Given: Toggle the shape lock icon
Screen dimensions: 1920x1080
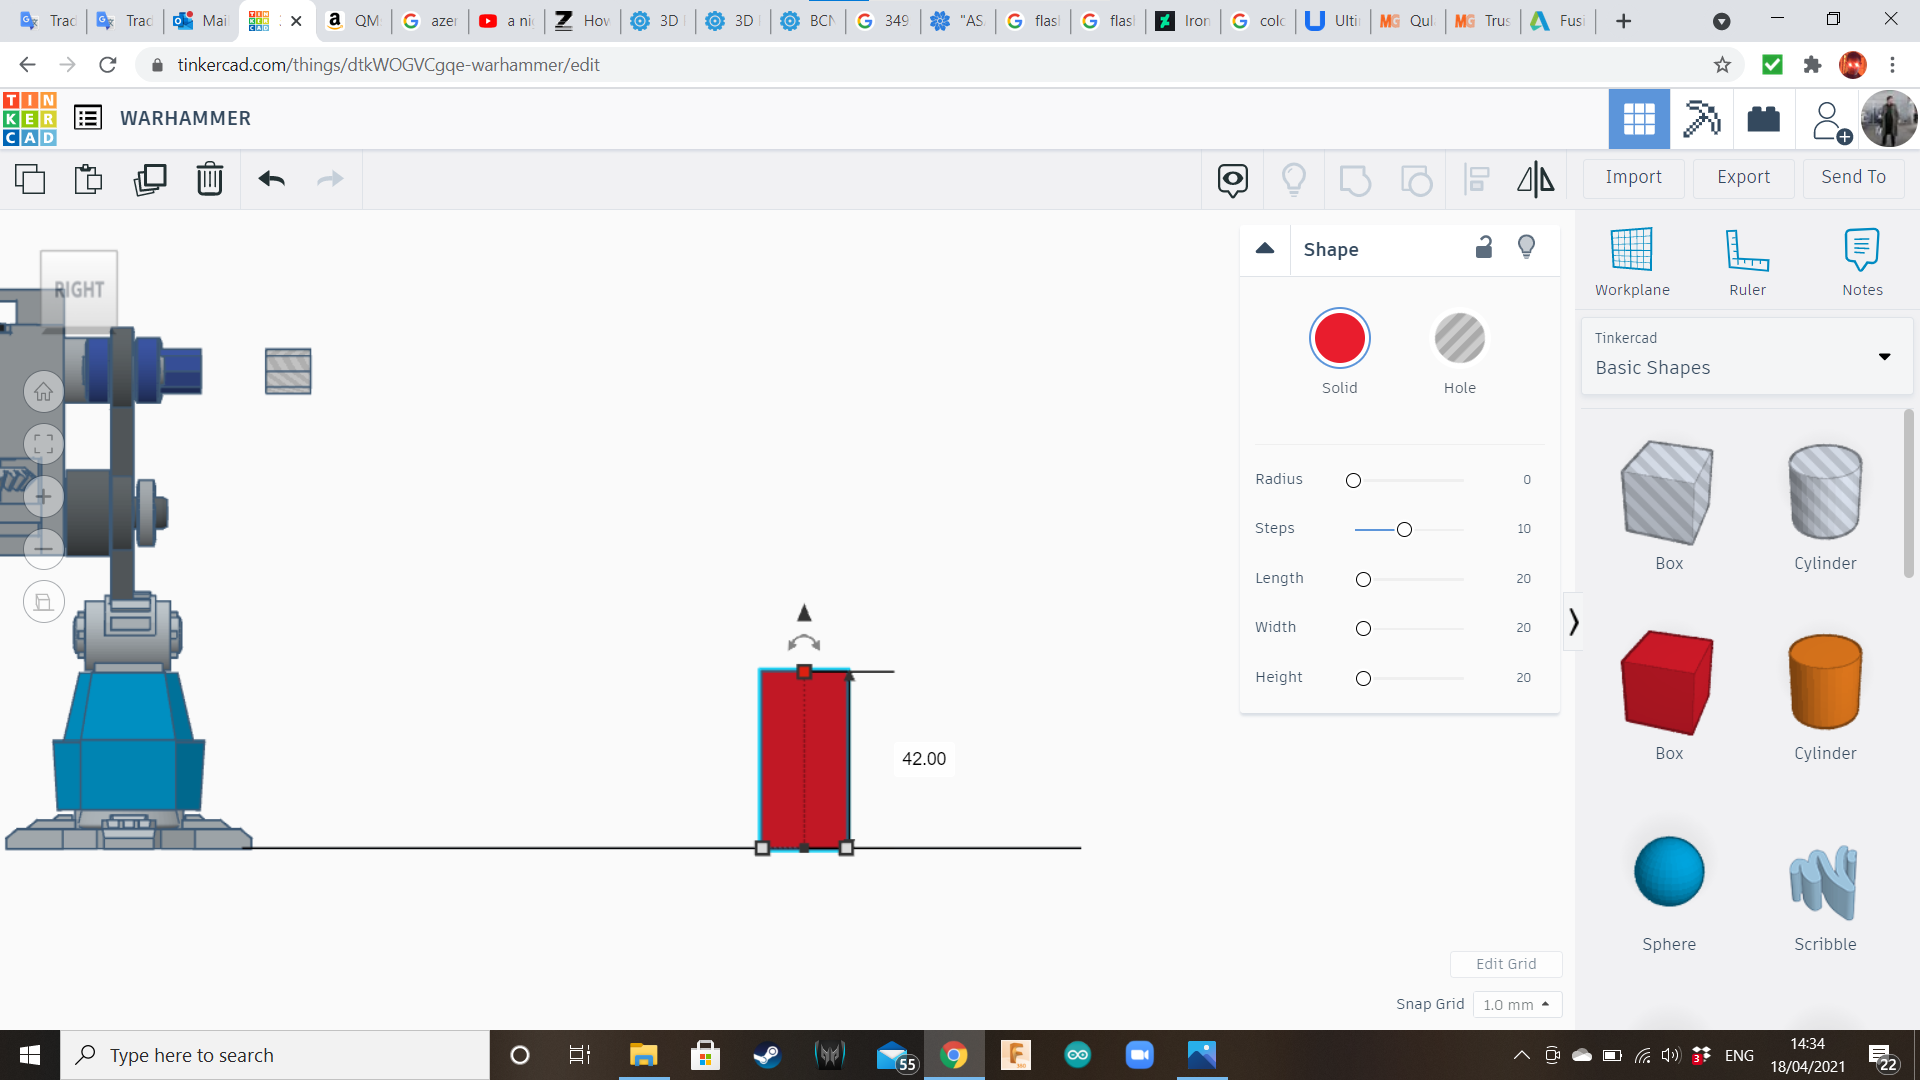Looking at the screenshot, I should click(x=1484, y=247).
